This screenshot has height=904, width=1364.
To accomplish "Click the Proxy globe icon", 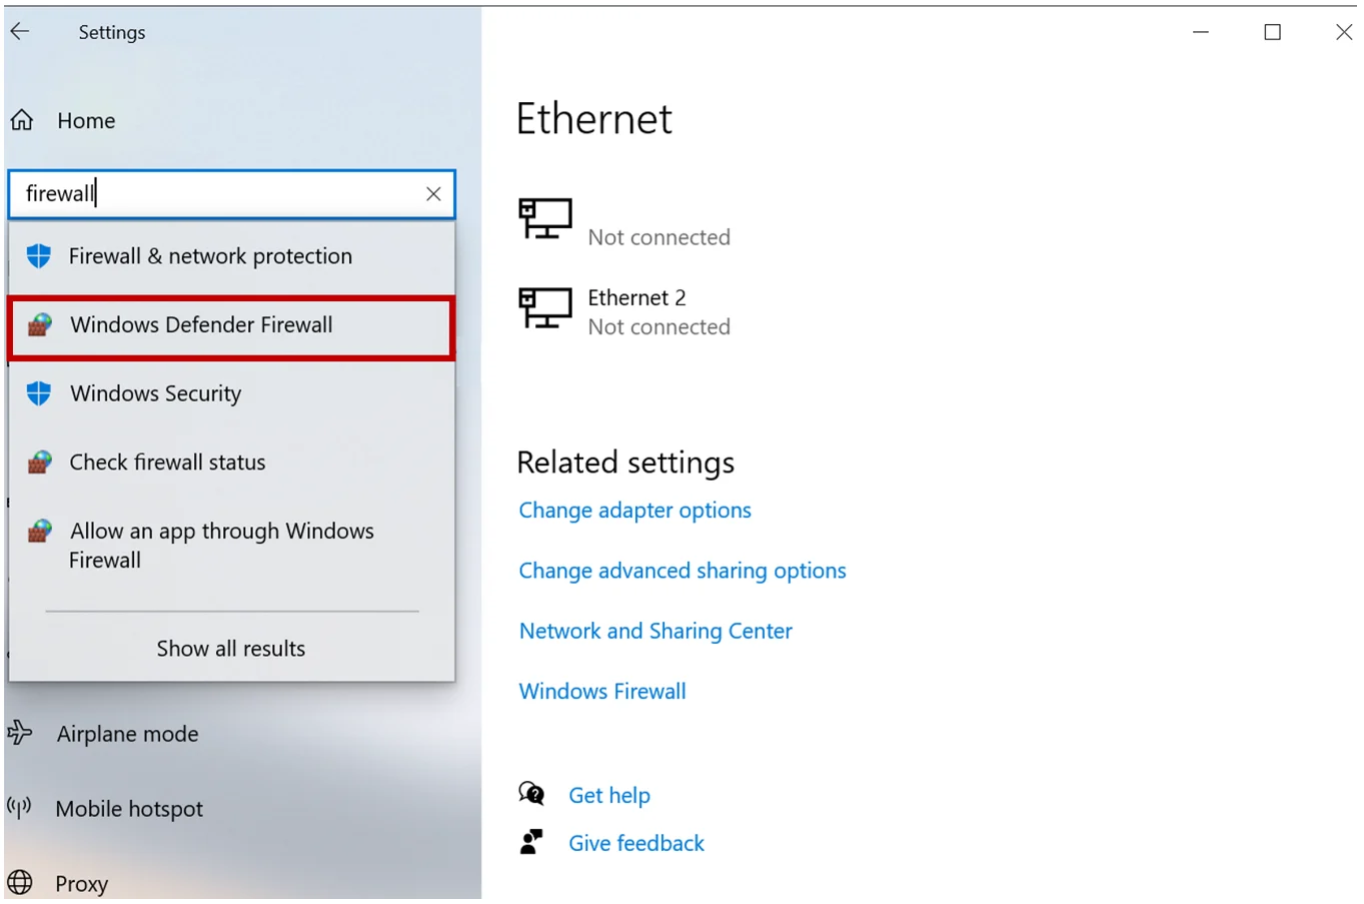I will (20, 883).
